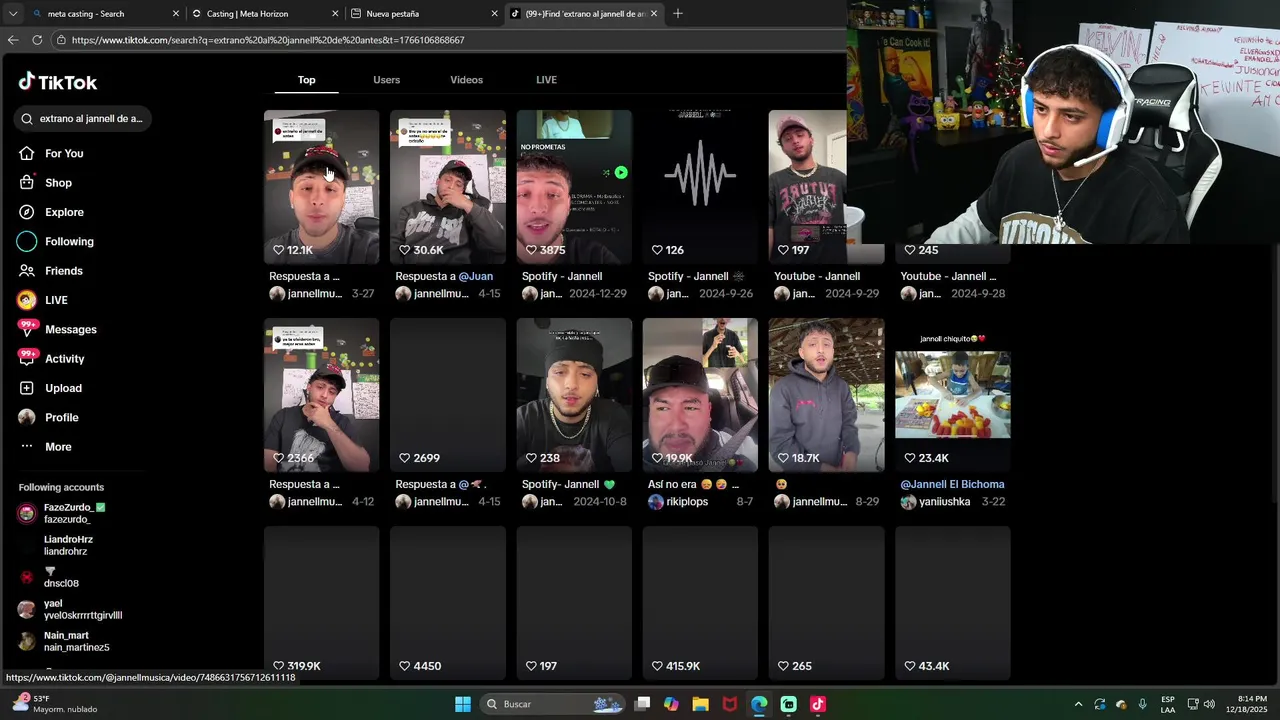Click the @Juan mention link
Image resolution: width=1280 pixels, height=720 pixels.
pyautogui.click(x=476, y=276)
